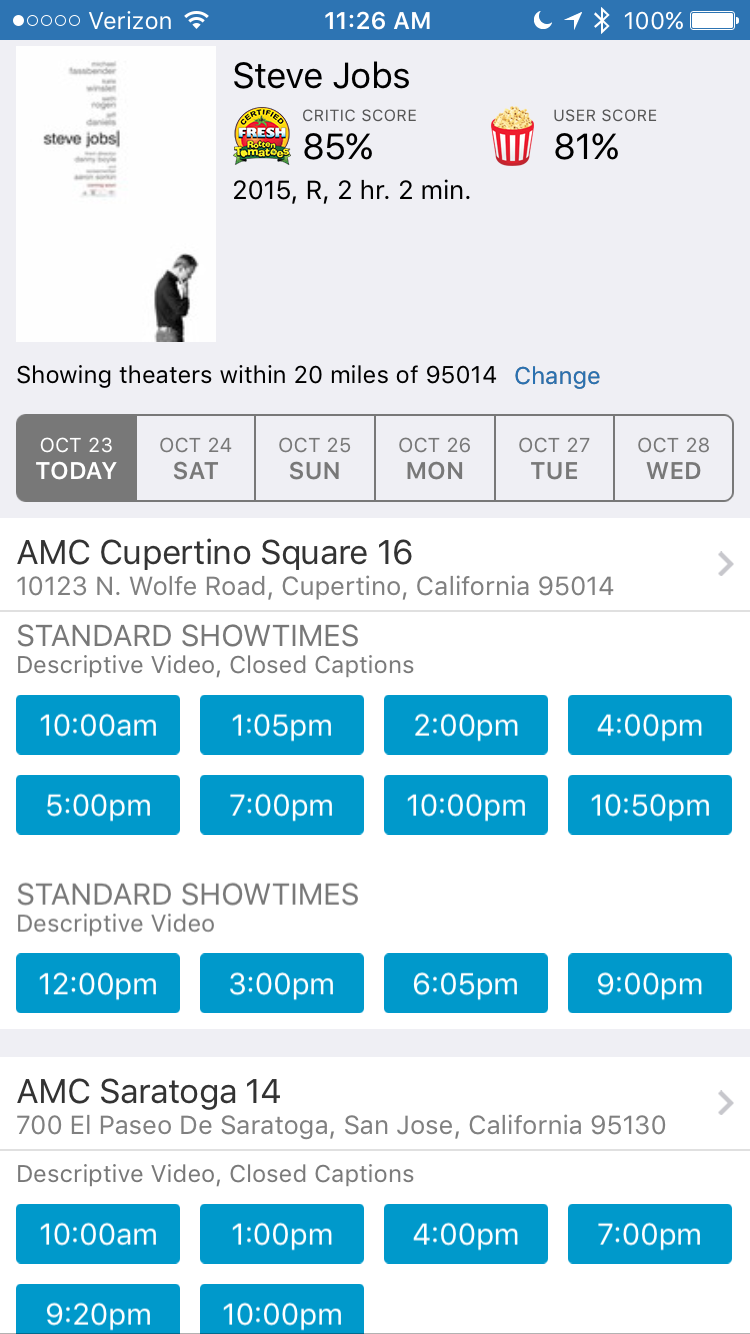Choose the 1:05pm showtime at Cupertino
Image resolution: width=750 pixels, height=1334 pixels.
coord(282,725)
